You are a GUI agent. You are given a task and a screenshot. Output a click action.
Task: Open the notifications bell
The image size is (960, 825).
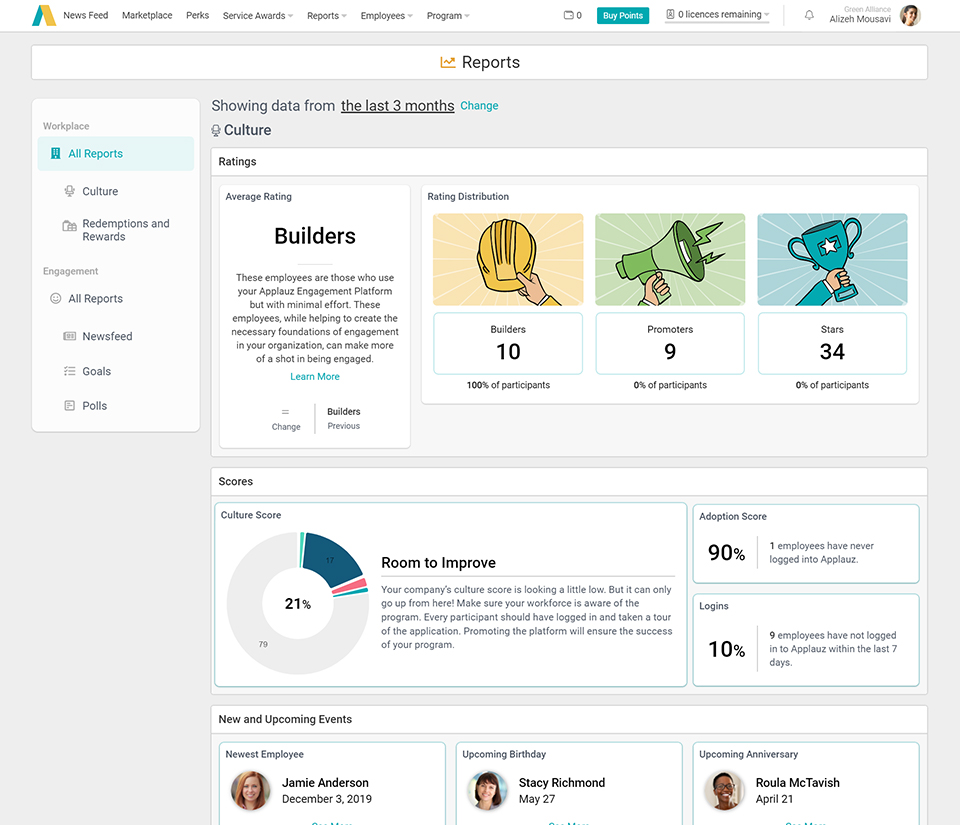tap(809, 15)
